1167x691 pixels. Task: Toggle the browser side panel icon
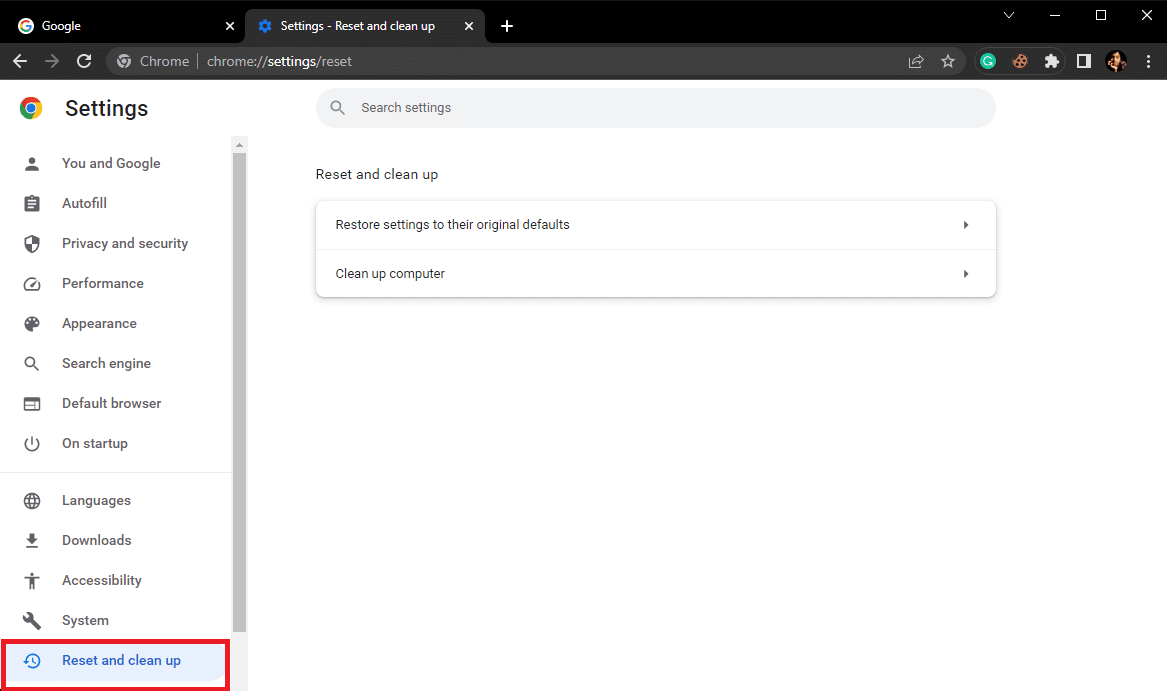coord(1084,61)
